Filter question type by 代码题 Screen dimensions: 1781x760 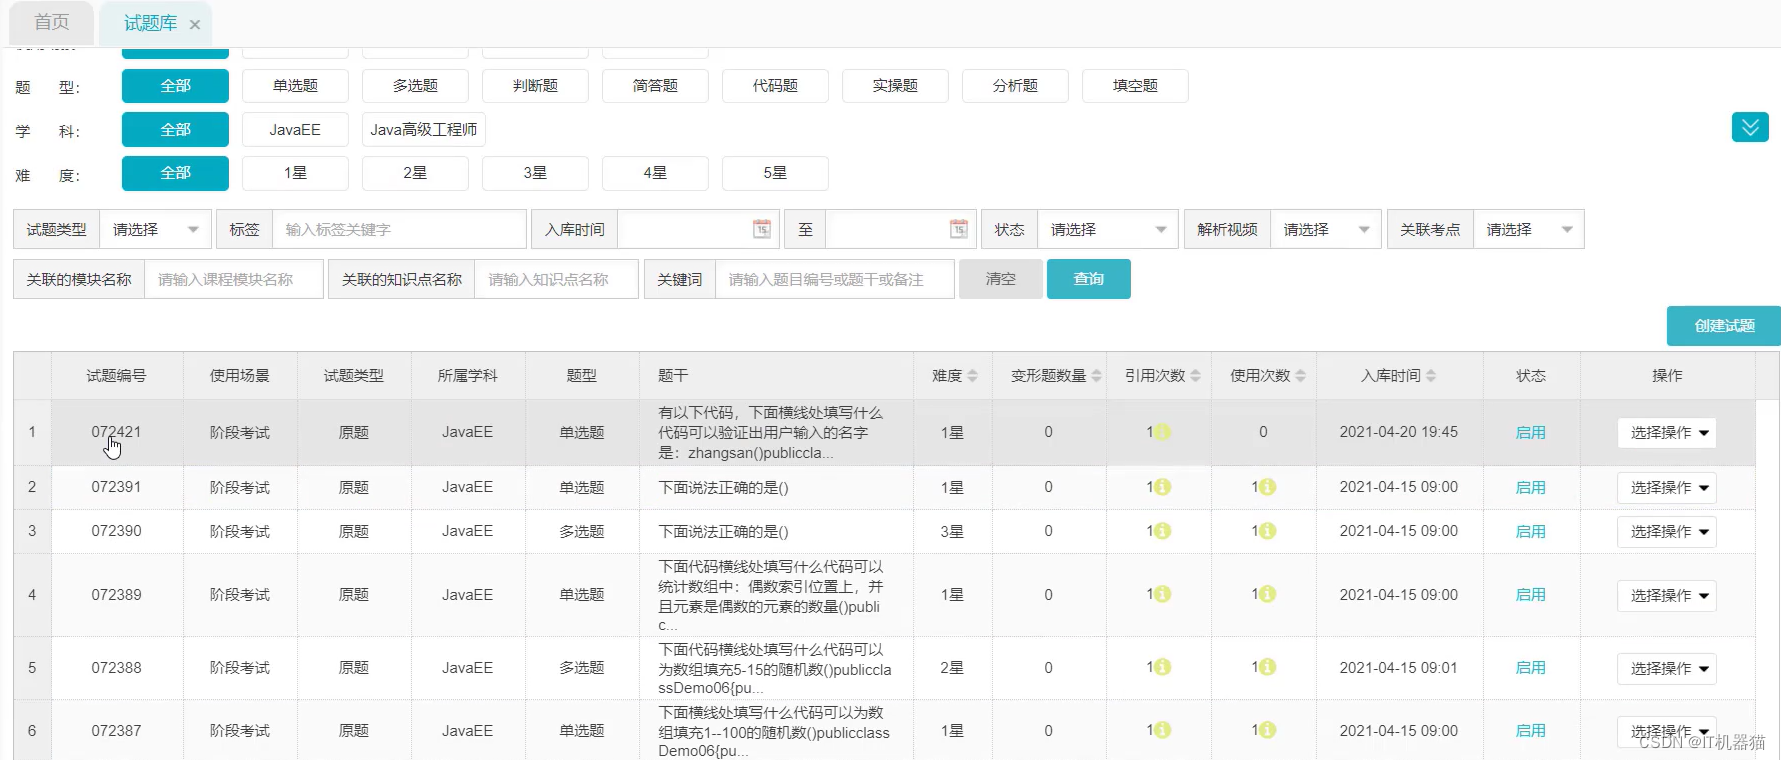pos(775,86)
